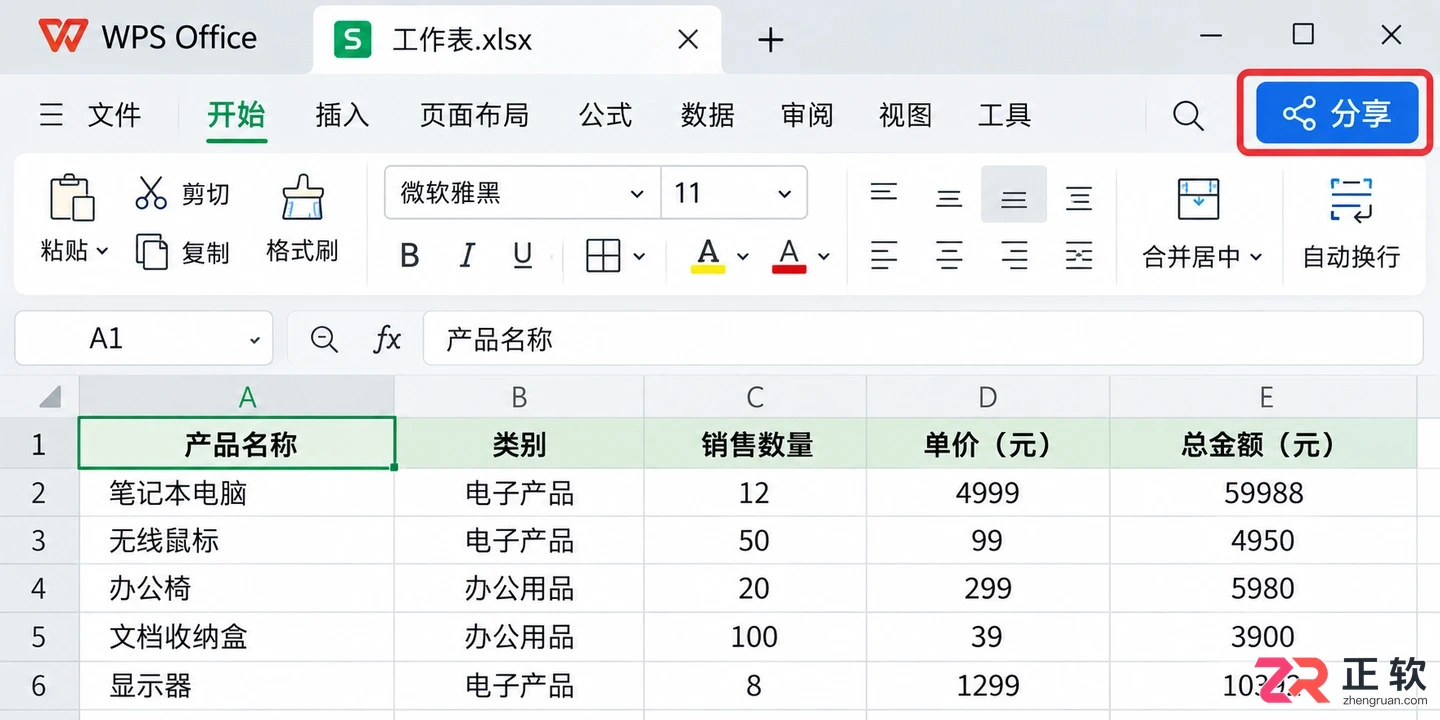This screenshot has width=1440, height=720.
Task: Open a new tab with plus
Action: coord(770,40)
